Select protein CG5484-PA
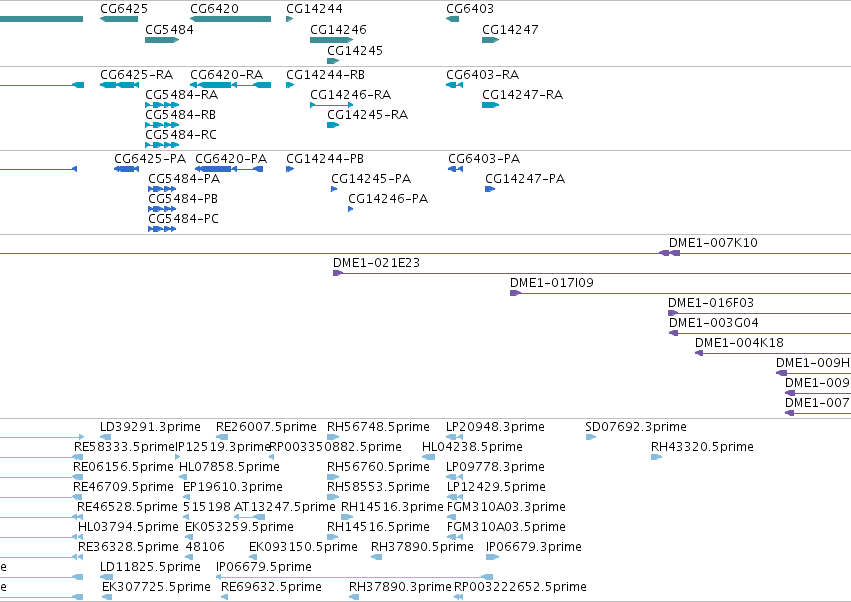 click(184, 179)
